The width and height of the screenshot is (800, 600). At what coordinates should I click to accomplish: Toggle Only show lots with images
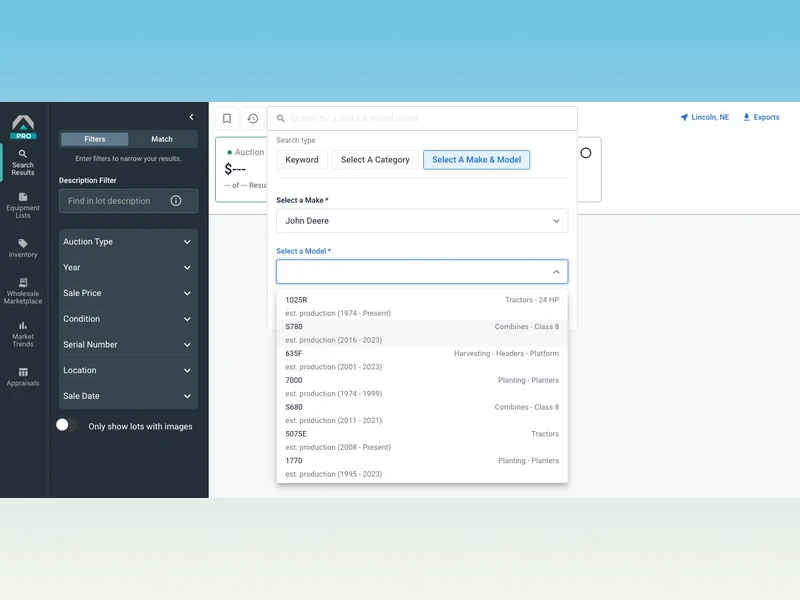pyautogui.click(x=67, y=425)
